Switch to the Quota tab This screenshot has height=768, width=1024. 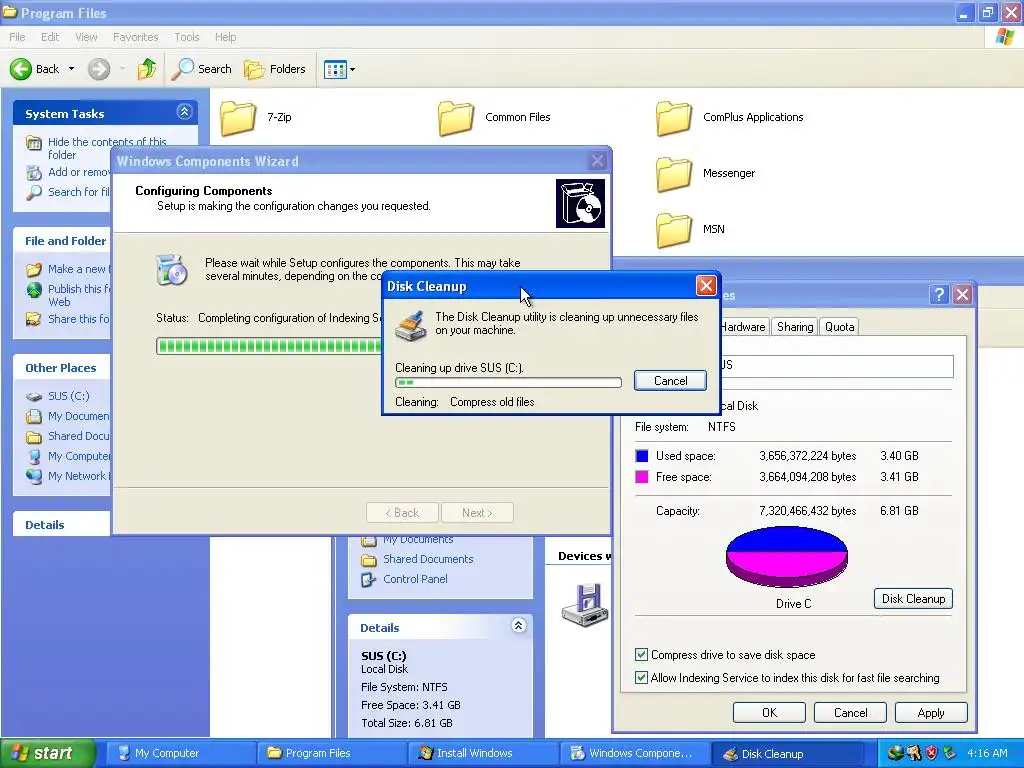point(839,327)
